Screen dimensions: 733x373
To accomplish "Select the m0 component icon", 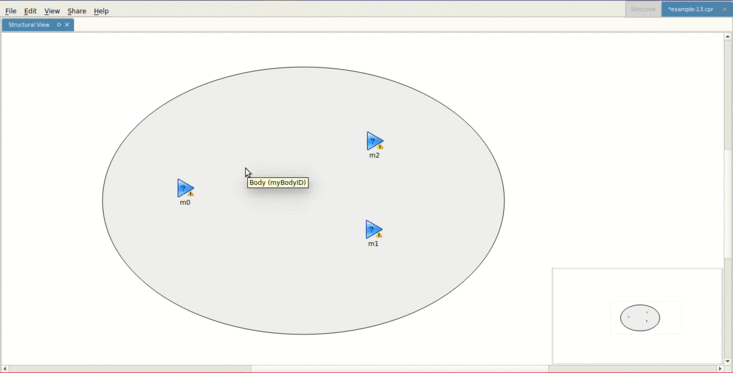I will pos(185,188).
